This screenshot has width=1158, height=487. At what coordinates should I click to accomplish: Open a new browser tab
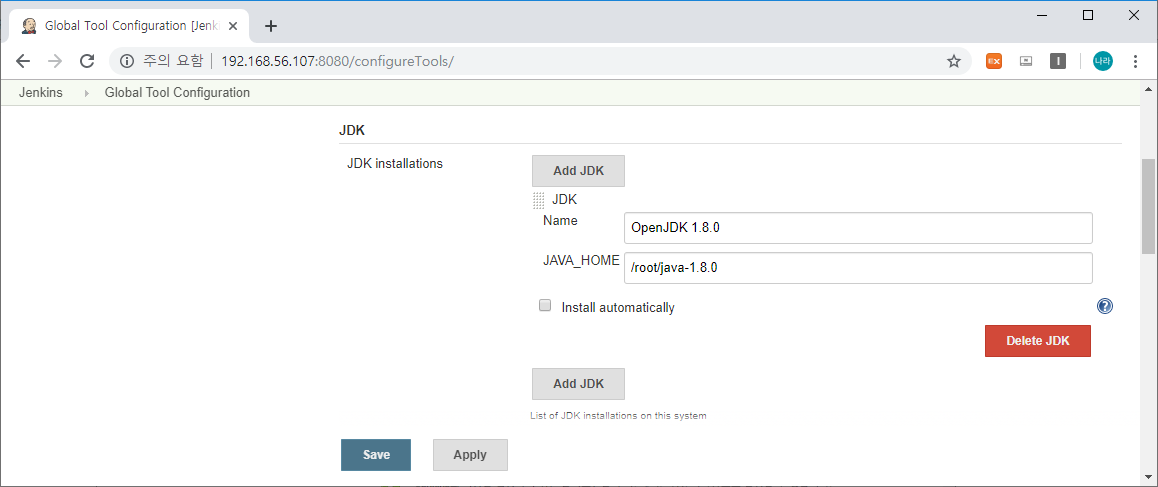(271, 26)
